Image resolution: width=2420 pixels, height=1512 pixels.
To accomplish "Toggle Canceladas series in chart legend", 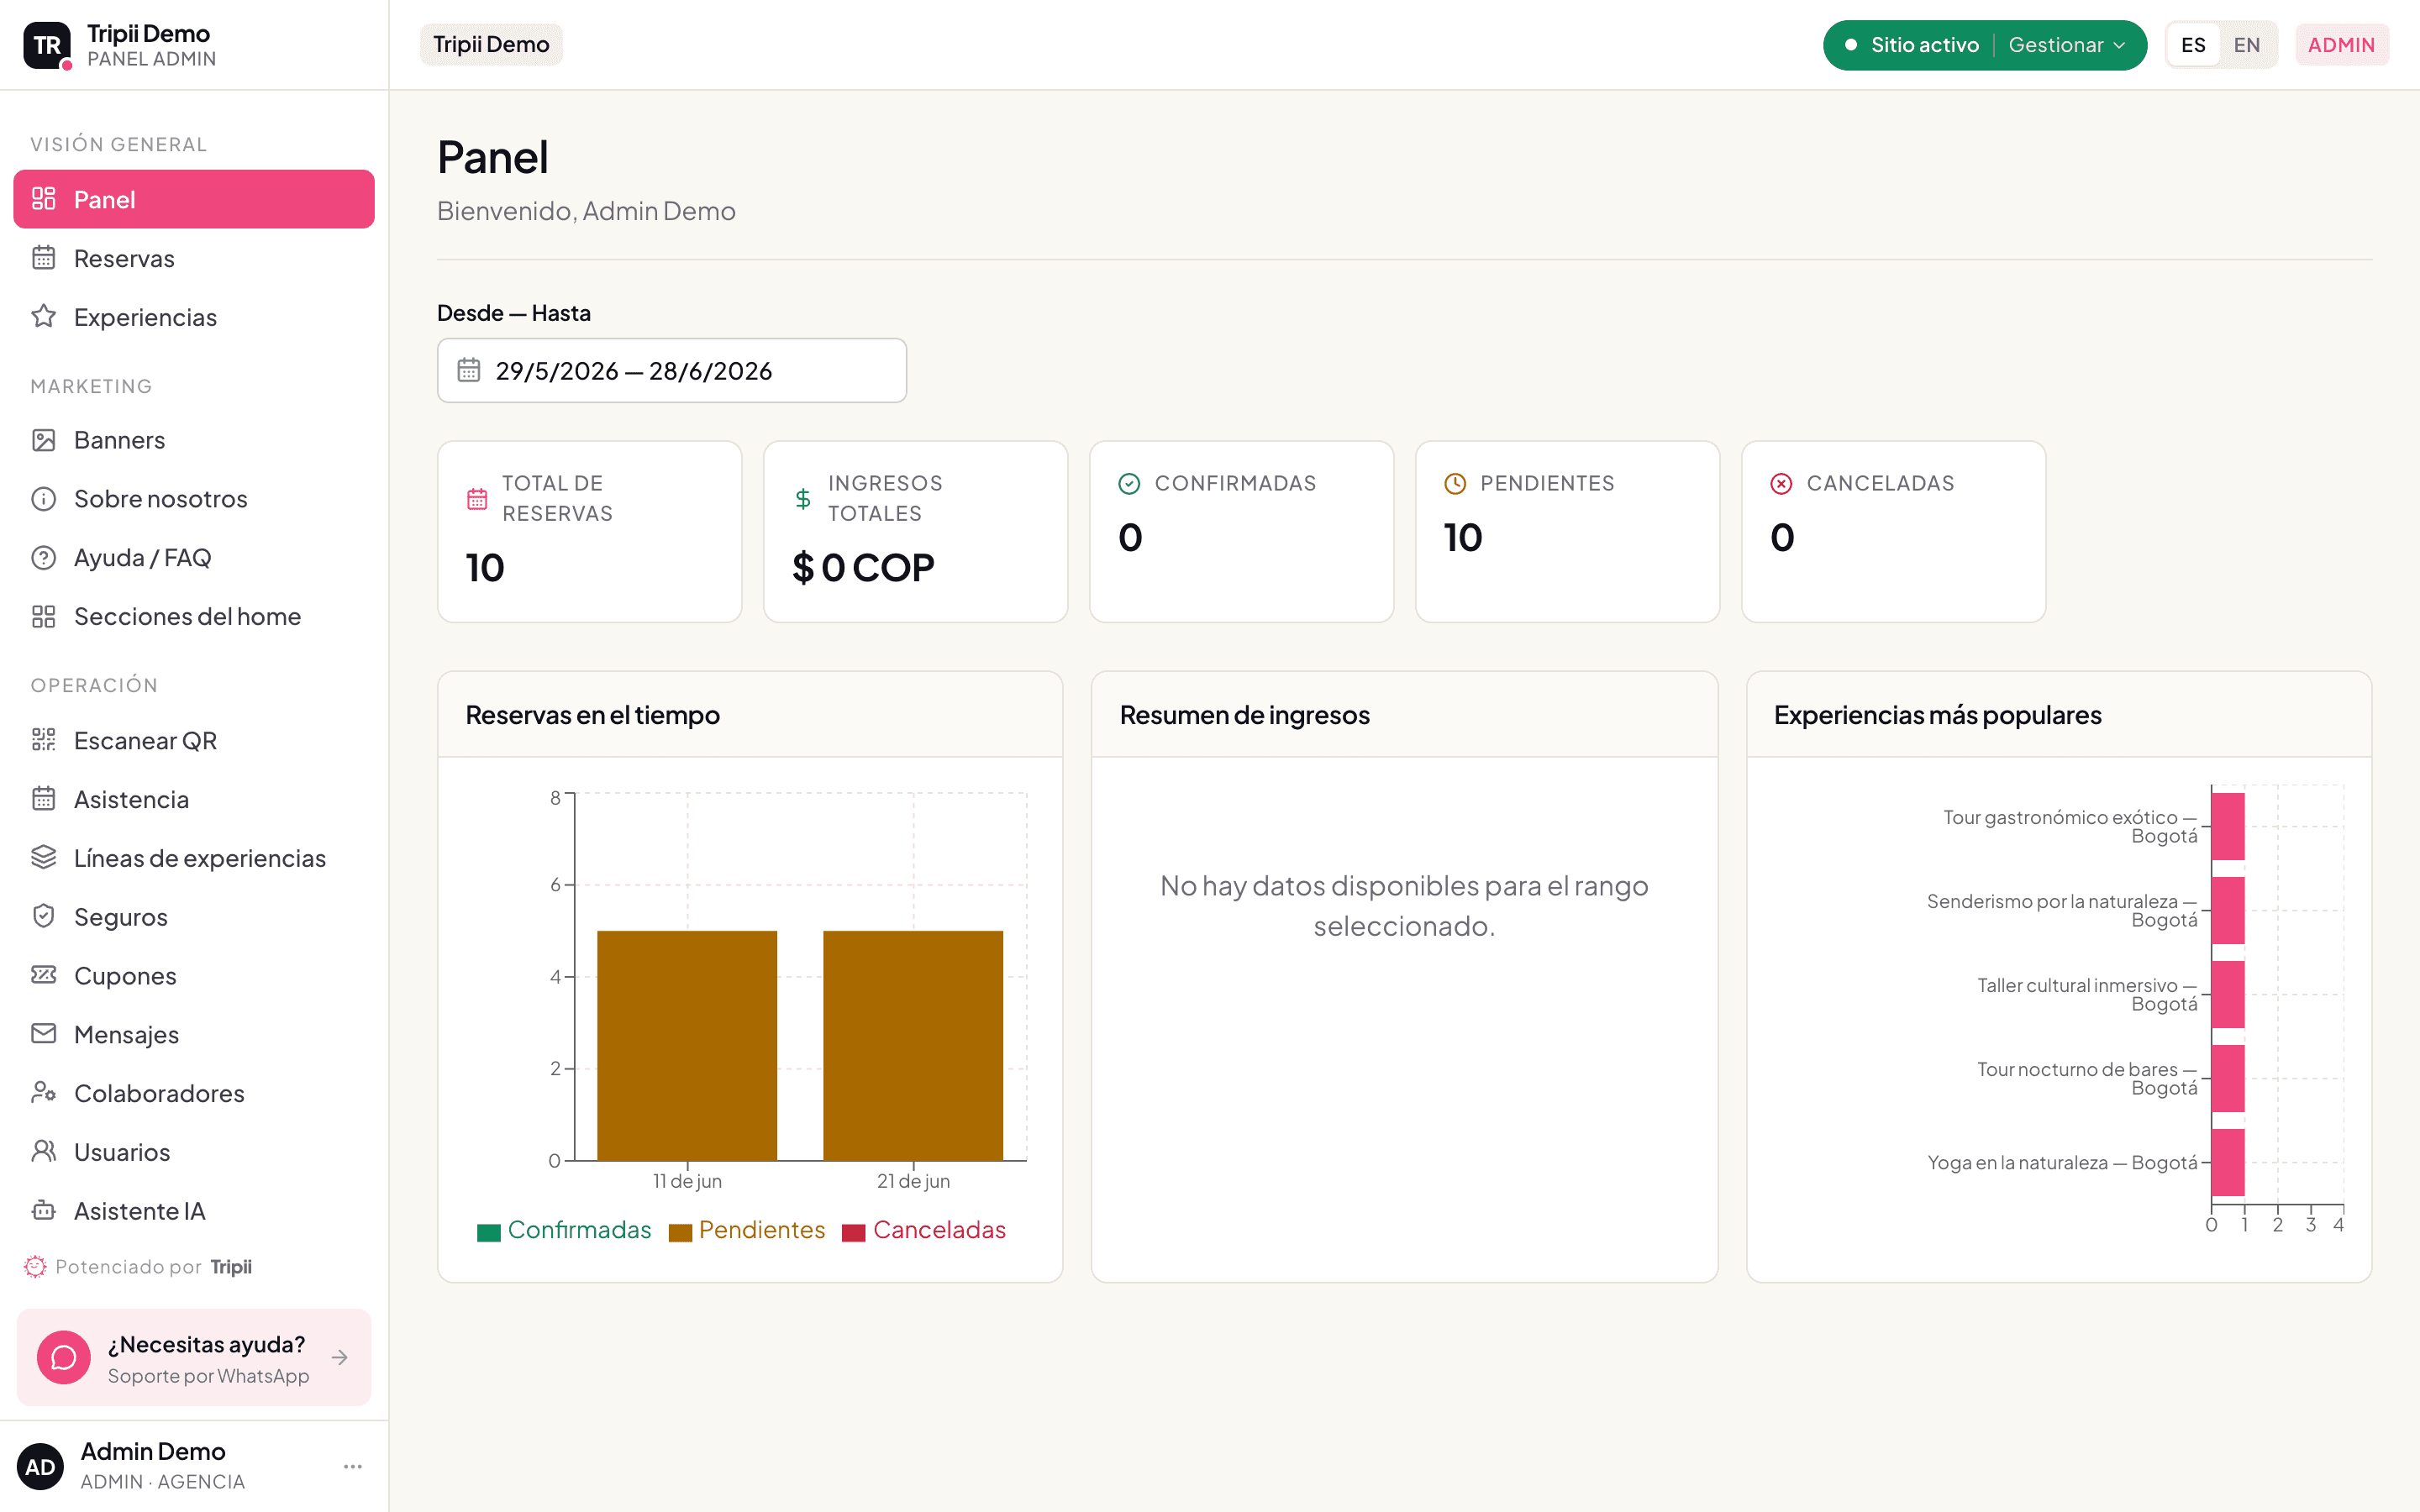I will 925,1230.
